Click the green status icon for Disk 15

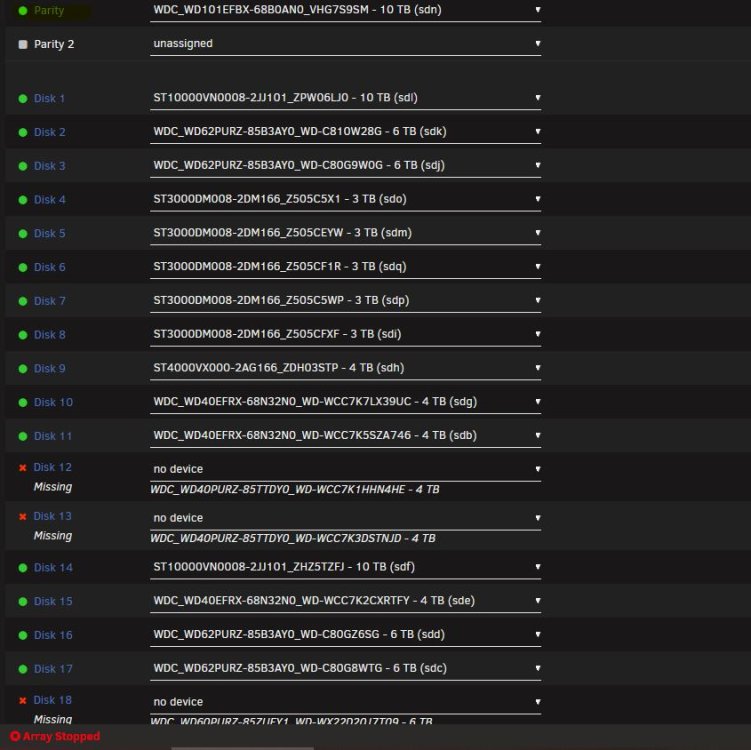pos(23,602)
